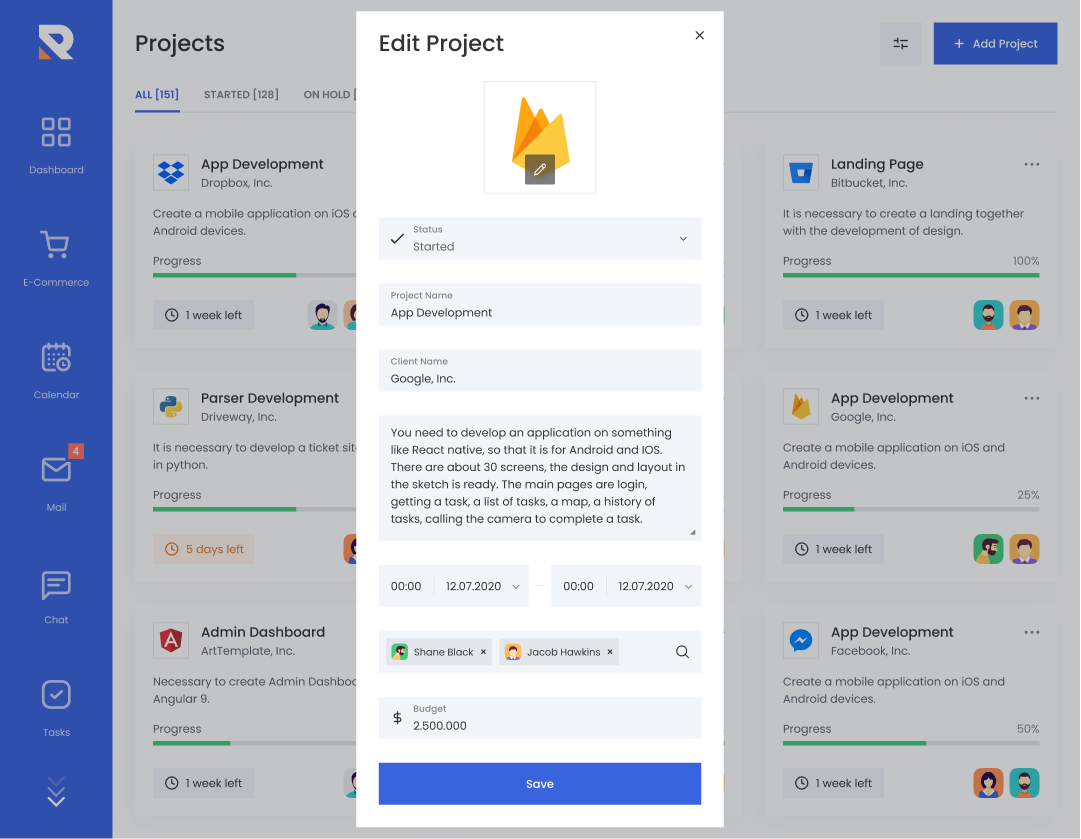Click the pencil edit icon on project logo
The width and height of the screenshot is (1081, 839).
tap(540, 169)
